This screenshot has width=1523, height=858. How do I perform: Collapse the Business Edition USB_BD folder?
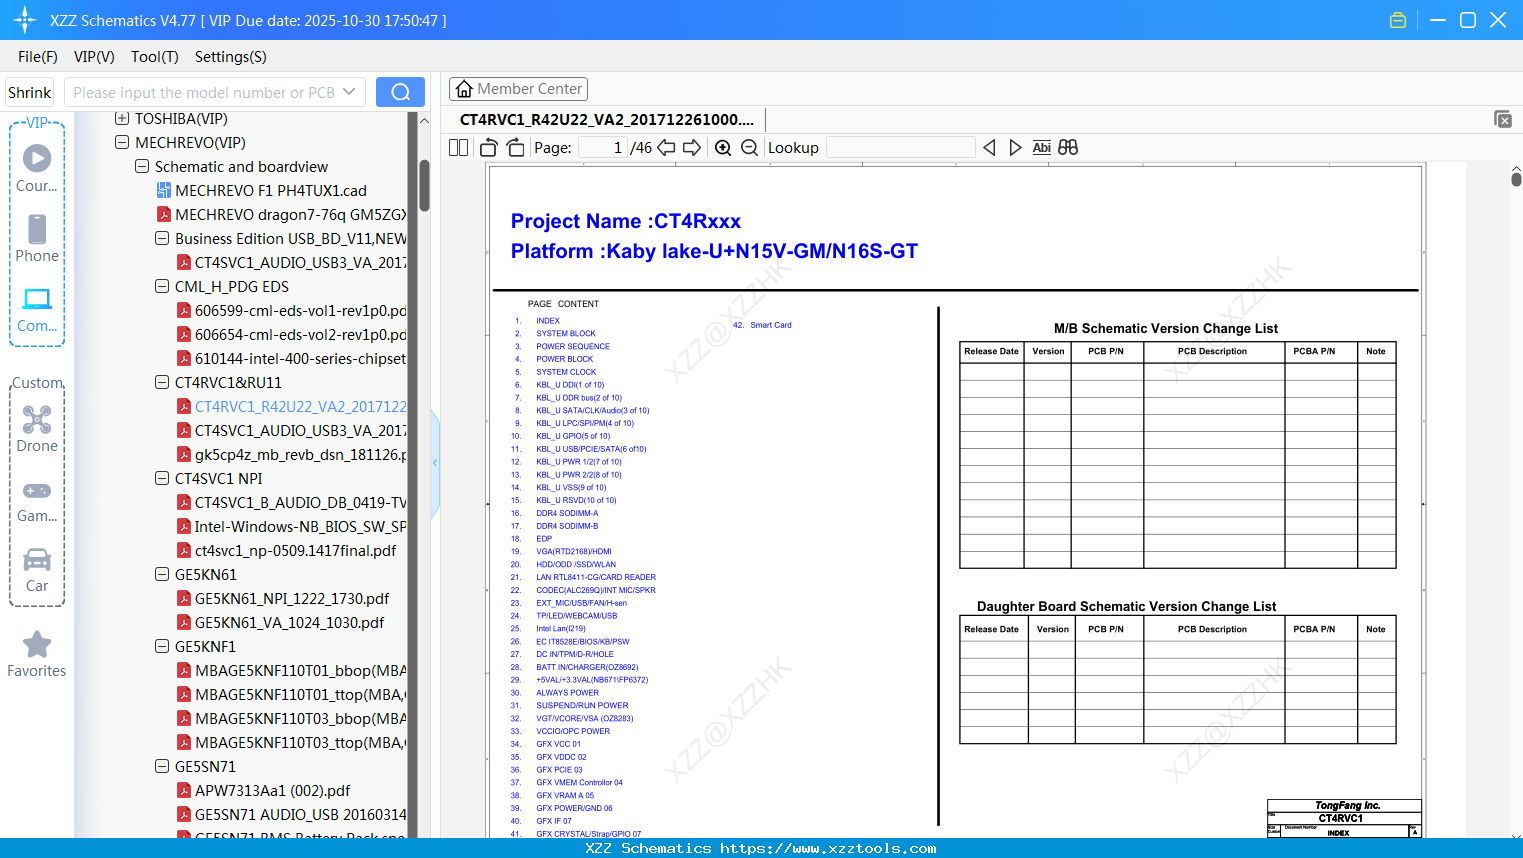click(x=162, y=239)
